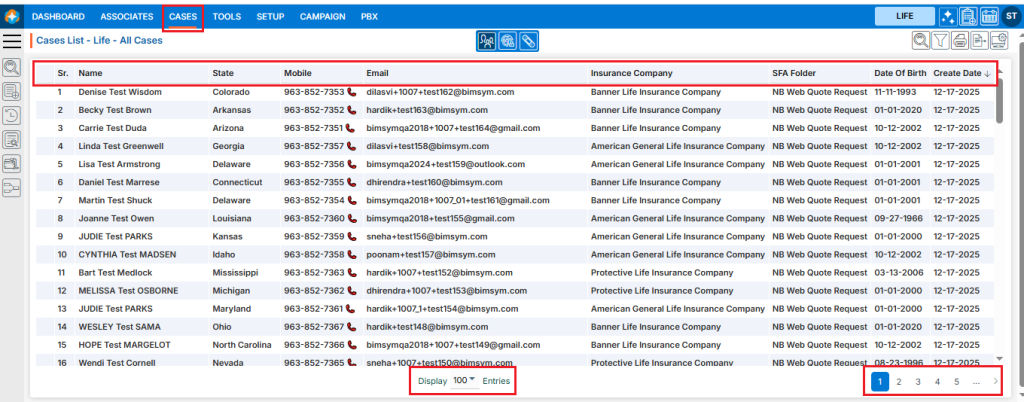Open the filter funnel icon

point(940,41)
